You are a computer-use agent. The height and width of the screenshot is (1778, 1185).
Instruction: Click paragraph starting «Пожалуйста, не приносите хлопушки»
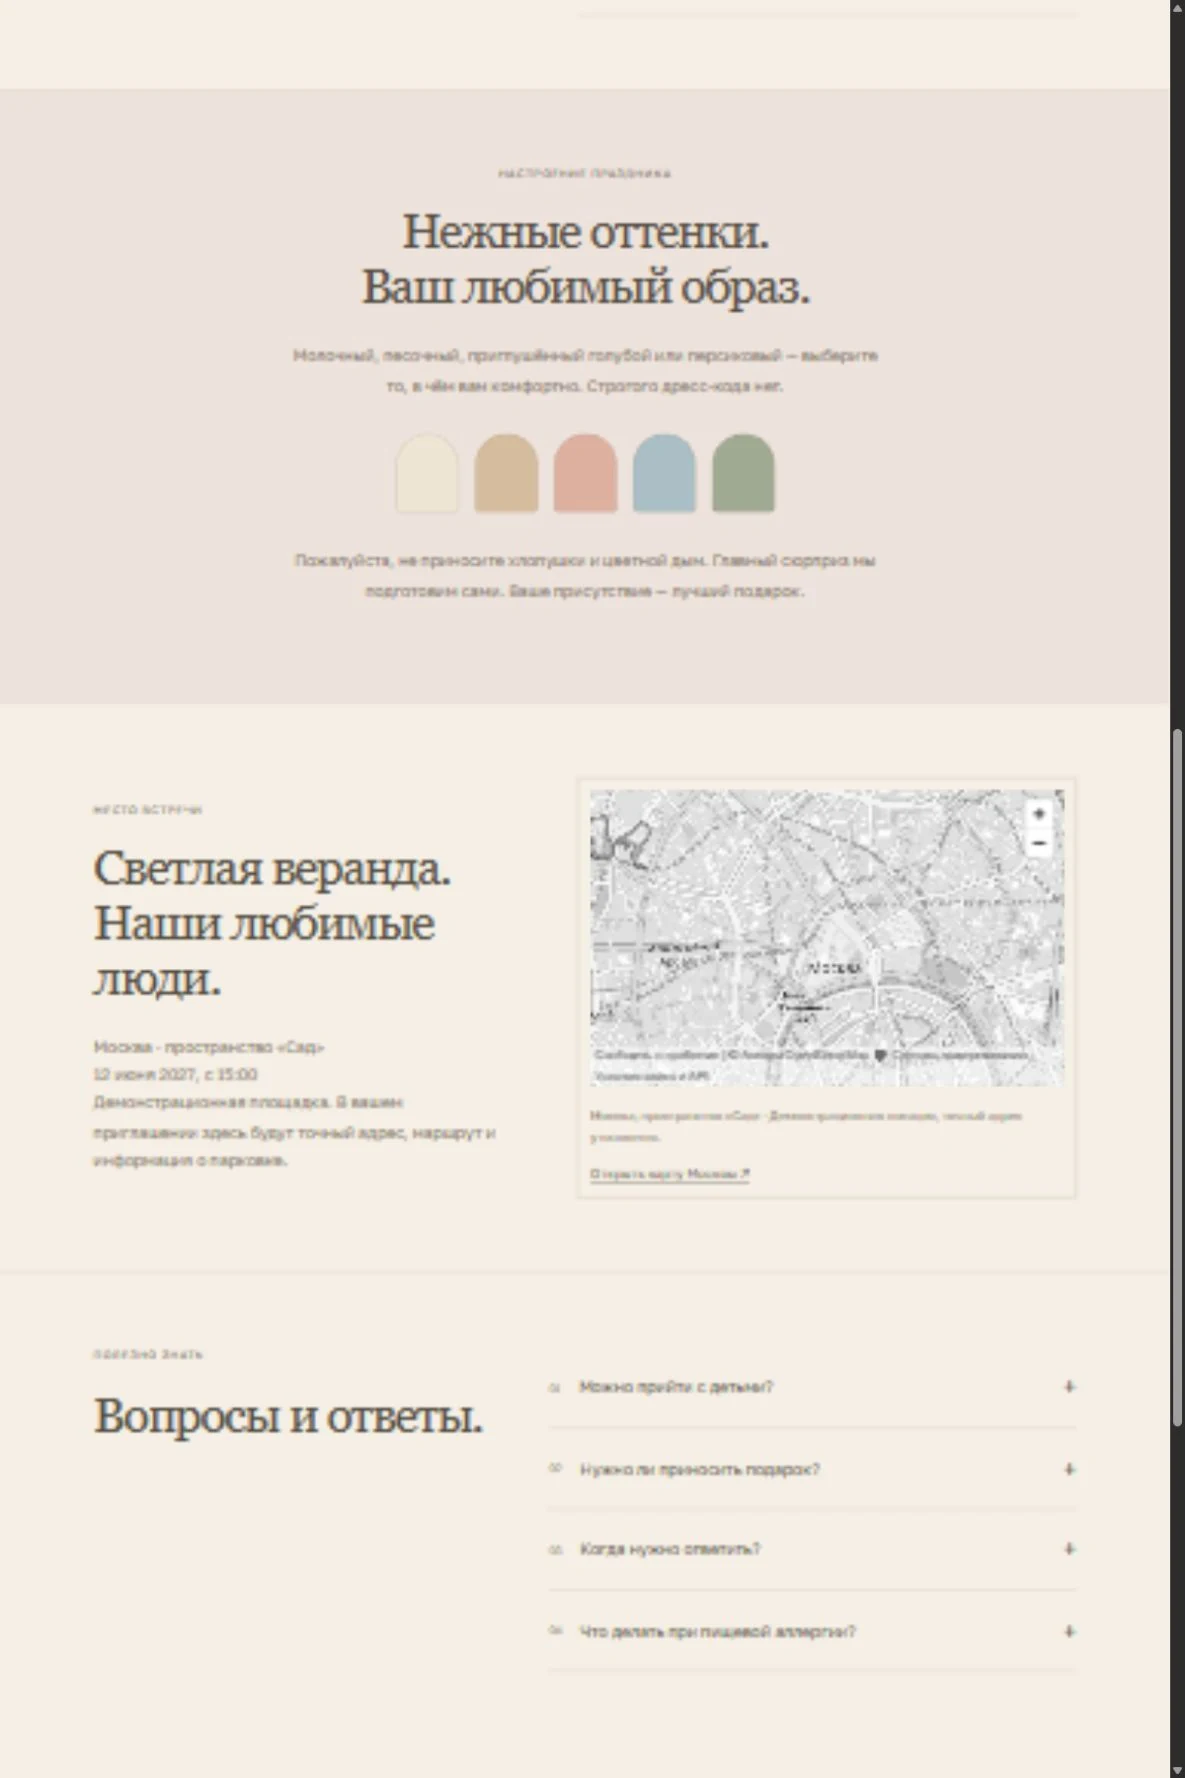(x=585, y=576)
